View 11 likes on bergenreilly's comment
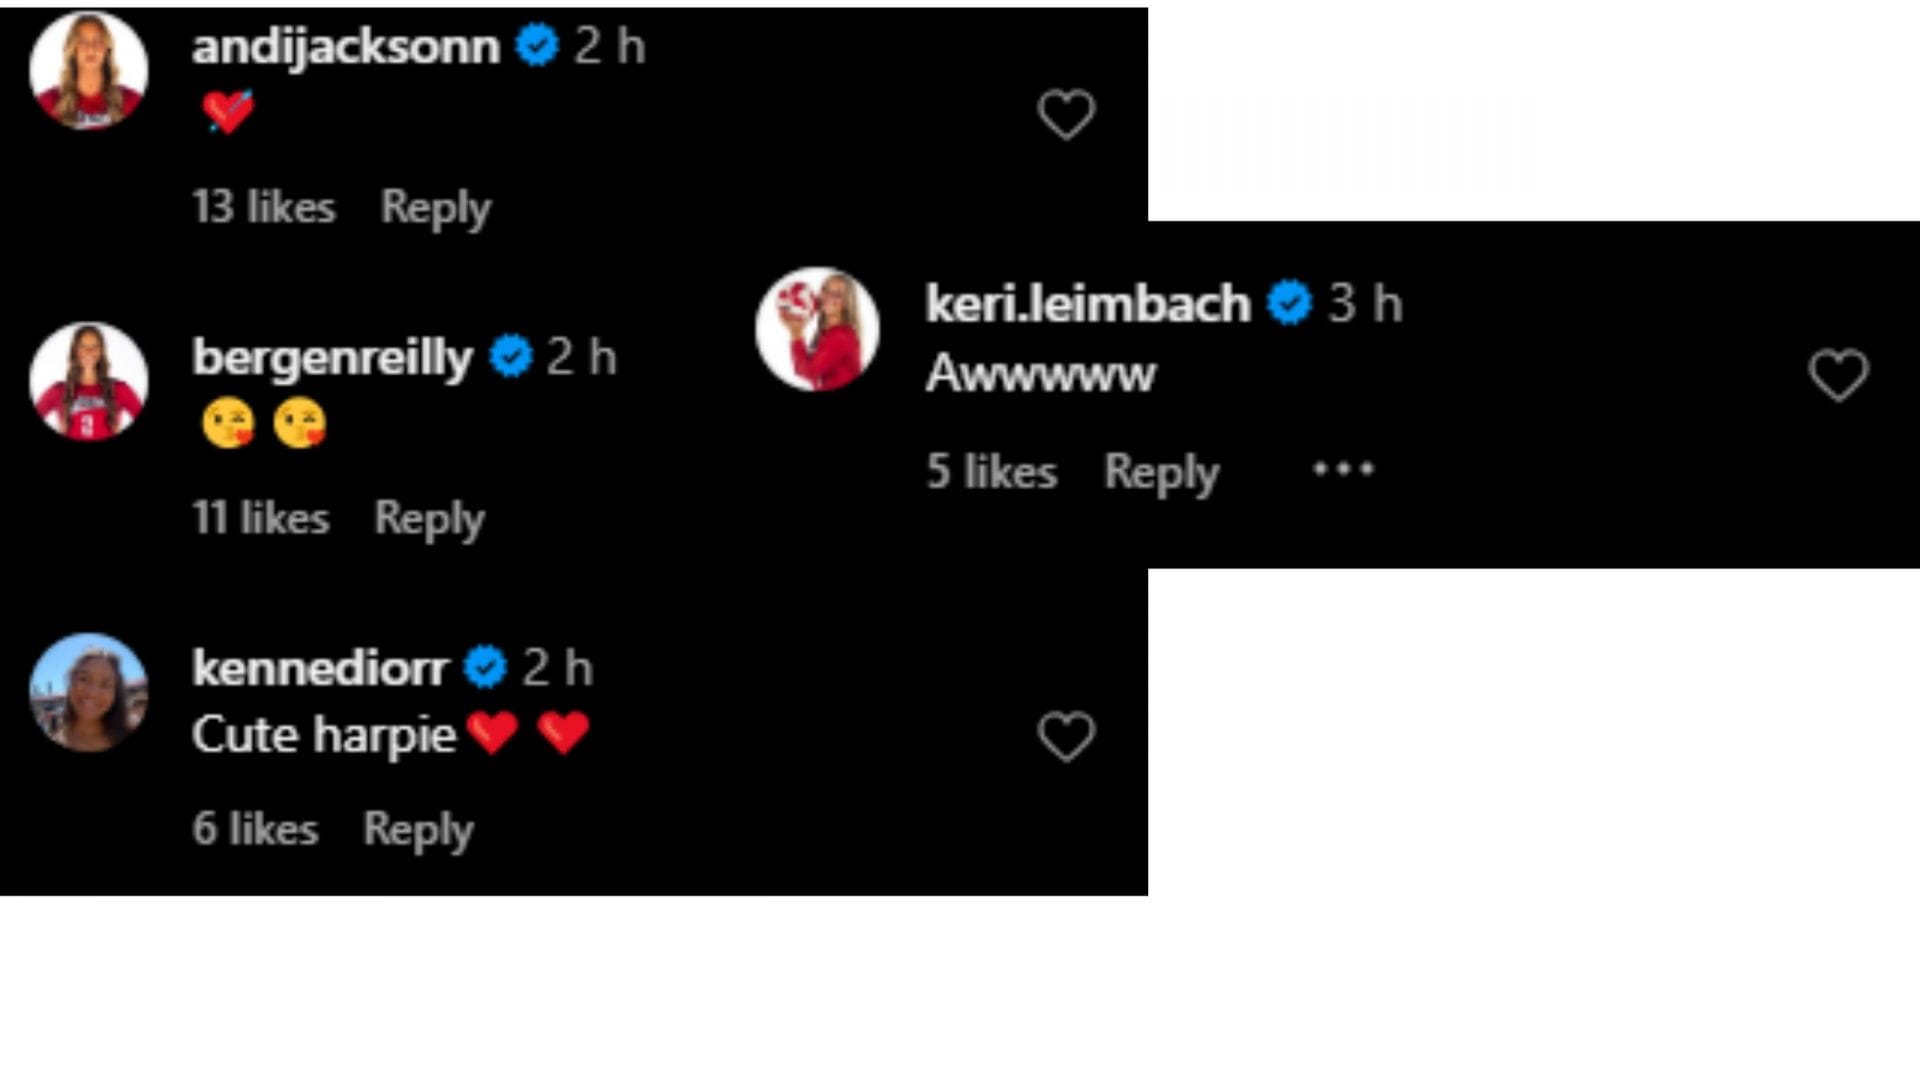This screenshot has width=1920, height=1080. tap(260, 518)
